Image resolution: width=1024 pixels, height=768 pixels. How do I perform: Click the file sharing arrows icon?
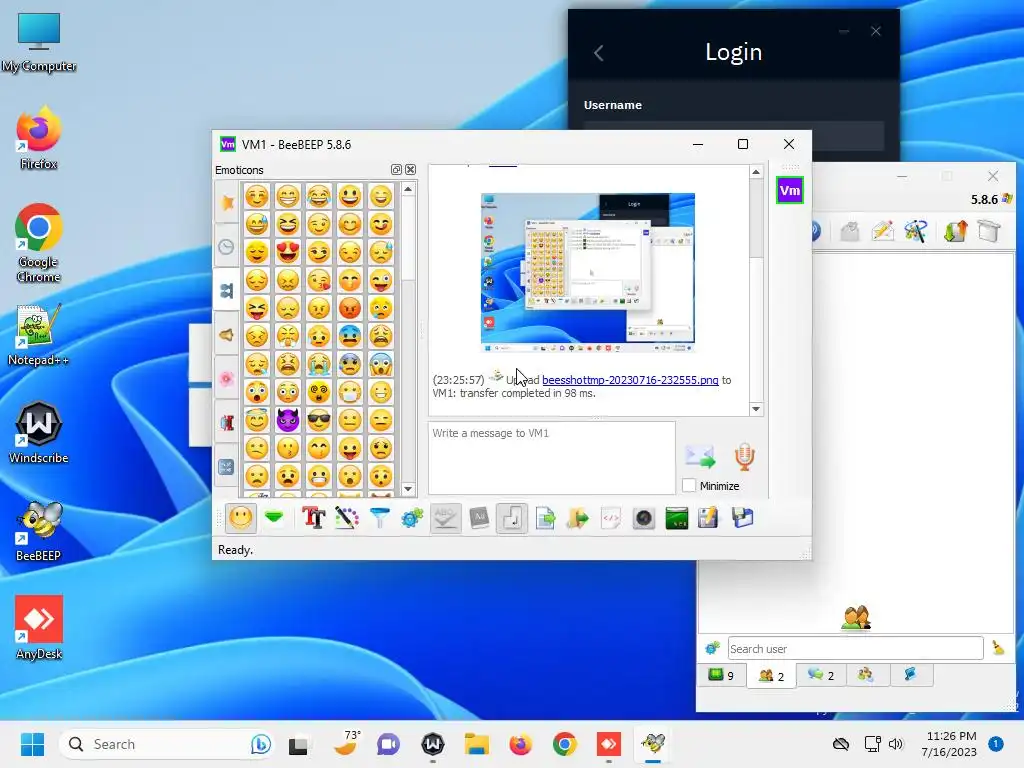[955, 231]
